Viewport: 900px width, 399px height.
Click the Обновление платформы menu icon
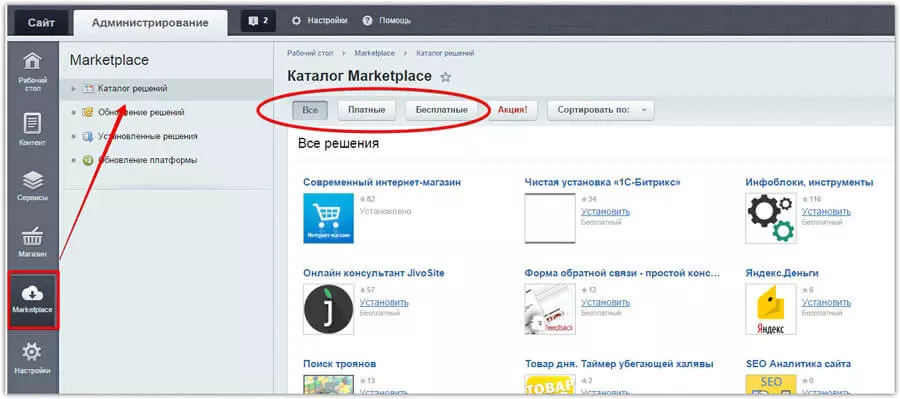pos(88,161)
